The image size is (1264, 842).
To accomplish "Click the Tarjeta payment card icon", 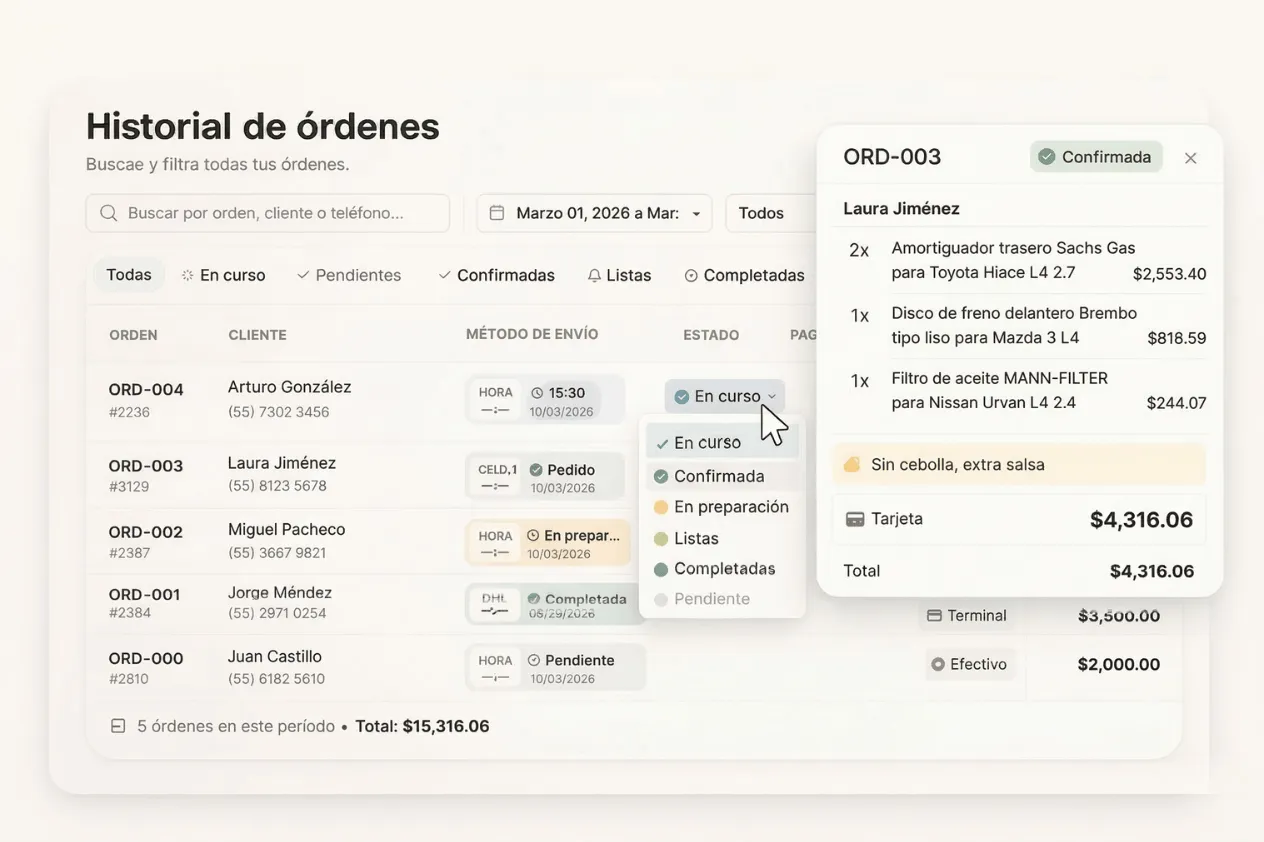I will point(857,518).
